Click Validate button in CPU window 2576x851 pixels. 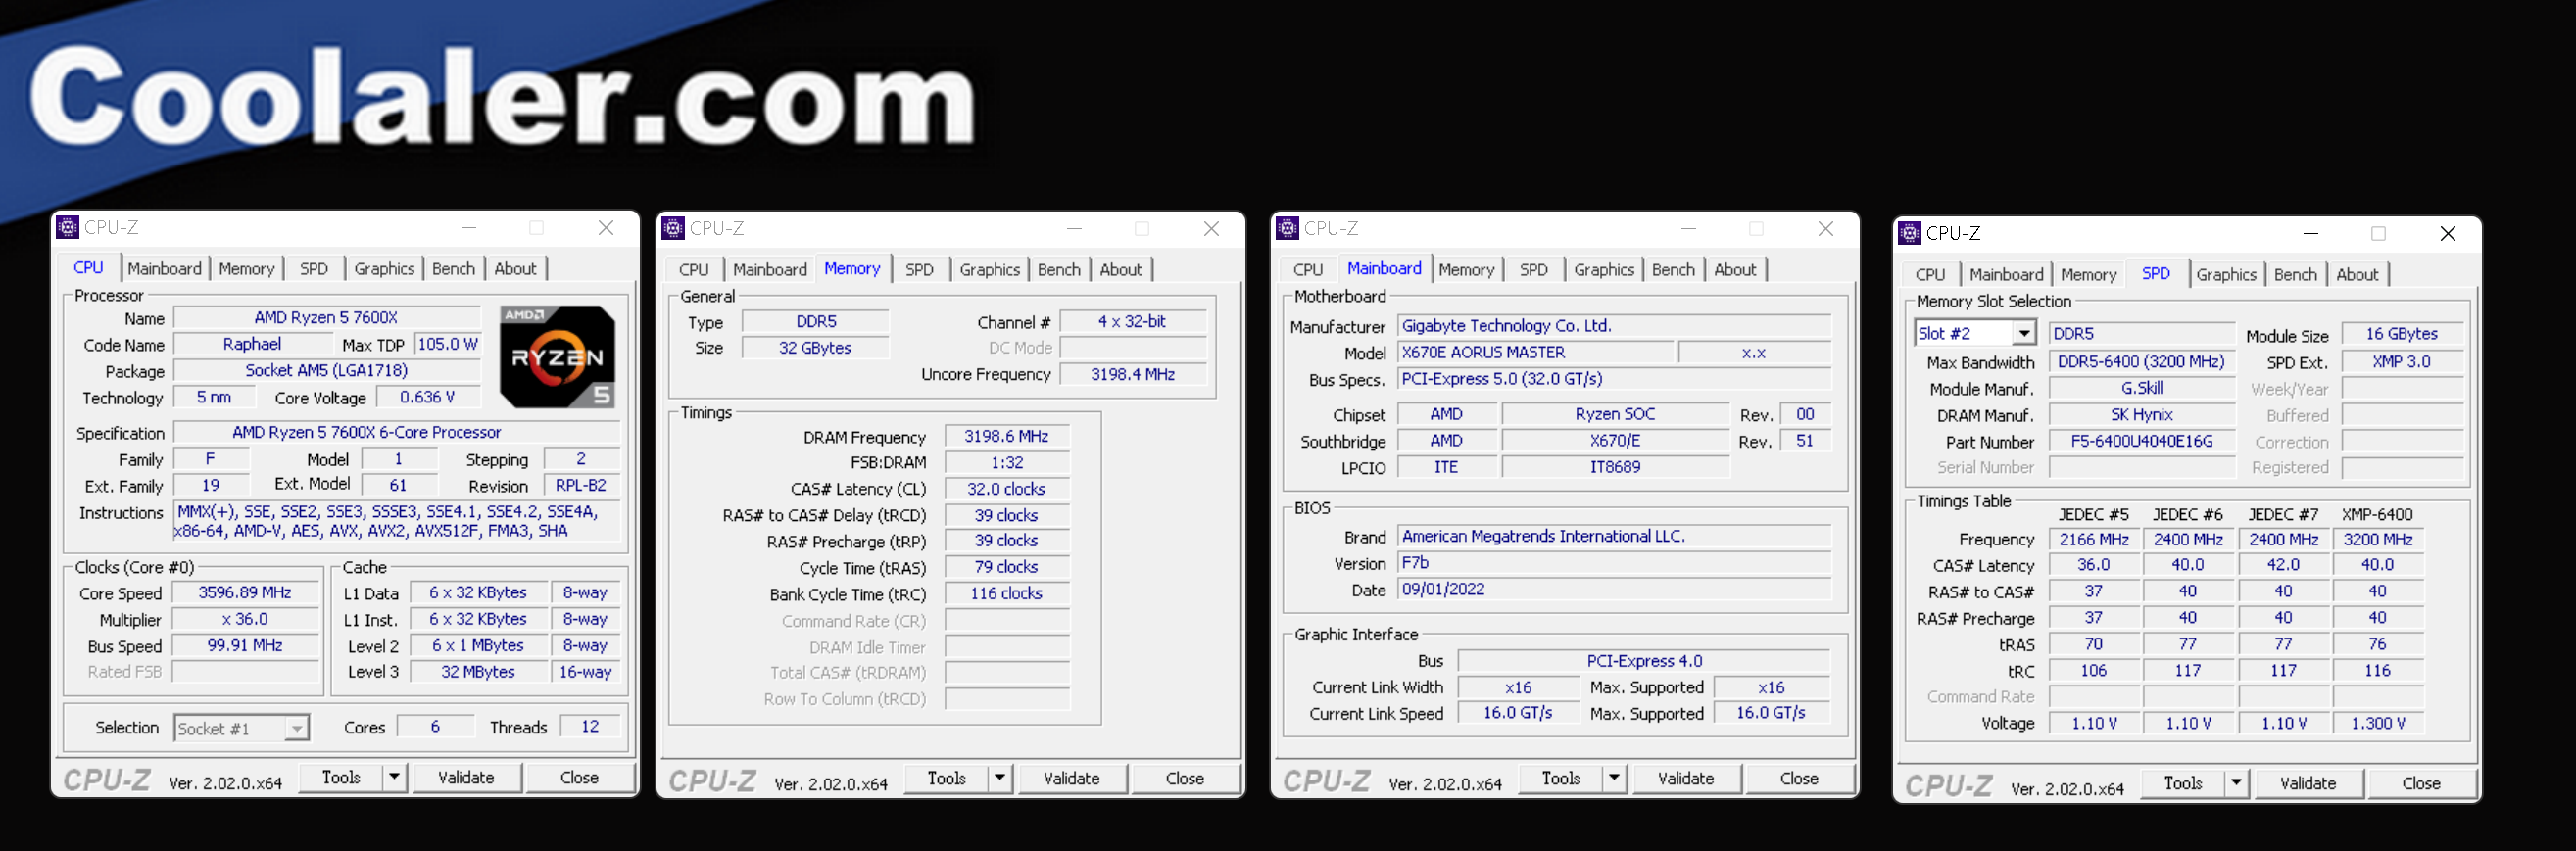coord(466,777)
